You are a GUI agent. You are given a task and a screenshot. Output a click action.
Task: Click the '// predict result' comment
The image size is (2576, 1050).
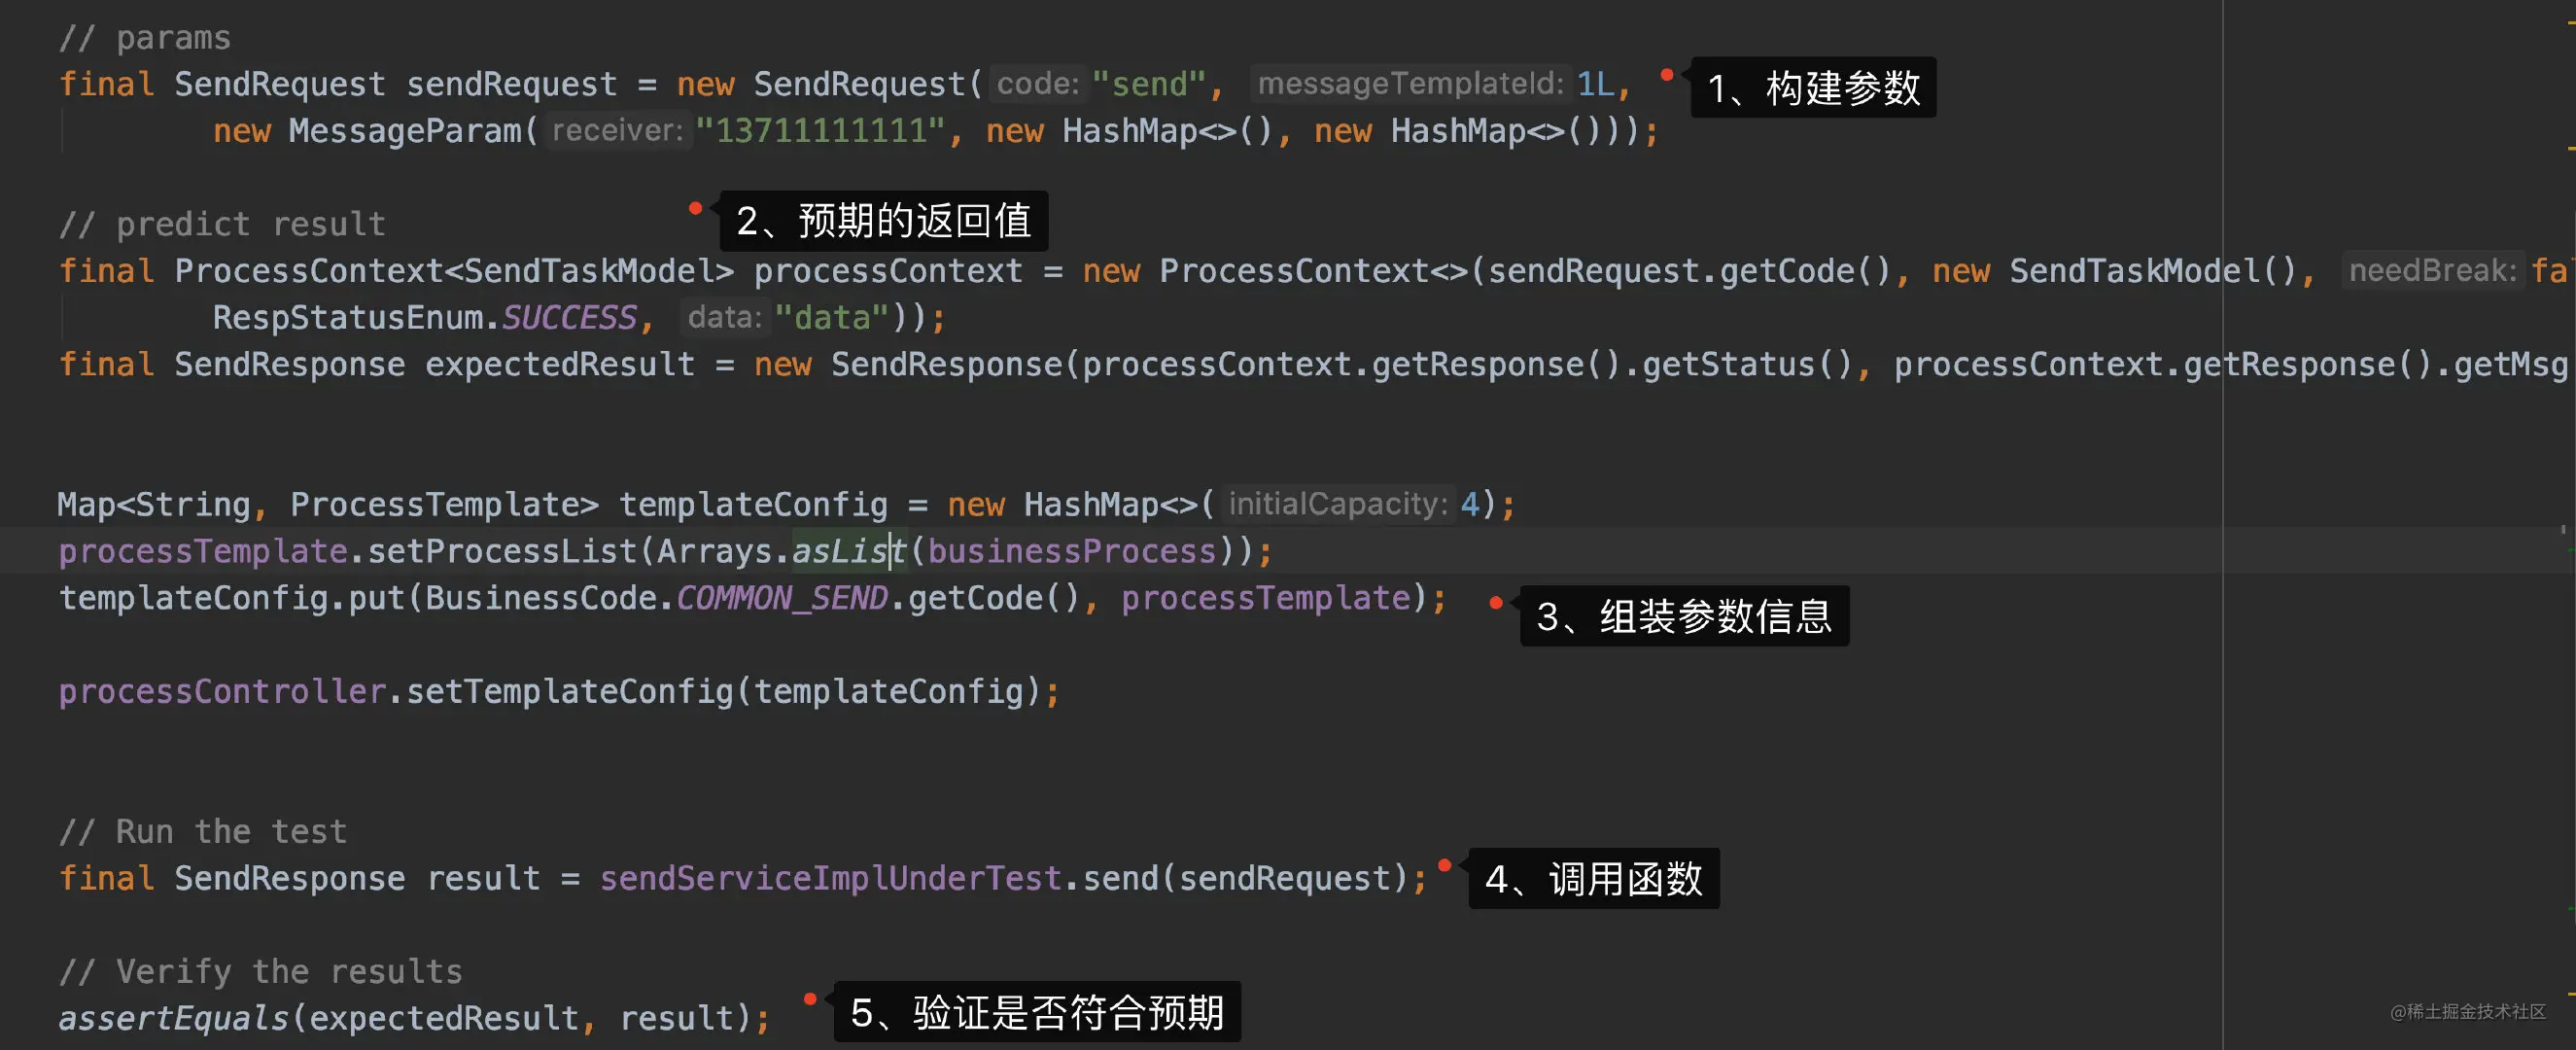pos(222,224)
